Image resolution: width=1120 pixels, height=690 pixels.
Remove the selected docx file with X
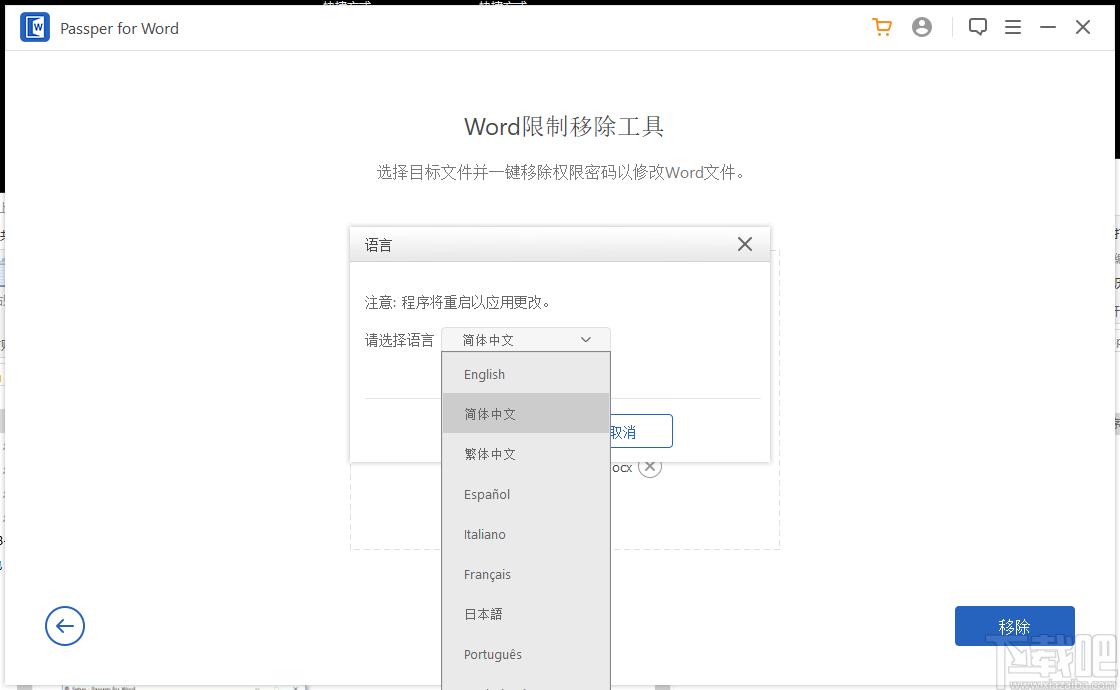(x=650, y=467)
